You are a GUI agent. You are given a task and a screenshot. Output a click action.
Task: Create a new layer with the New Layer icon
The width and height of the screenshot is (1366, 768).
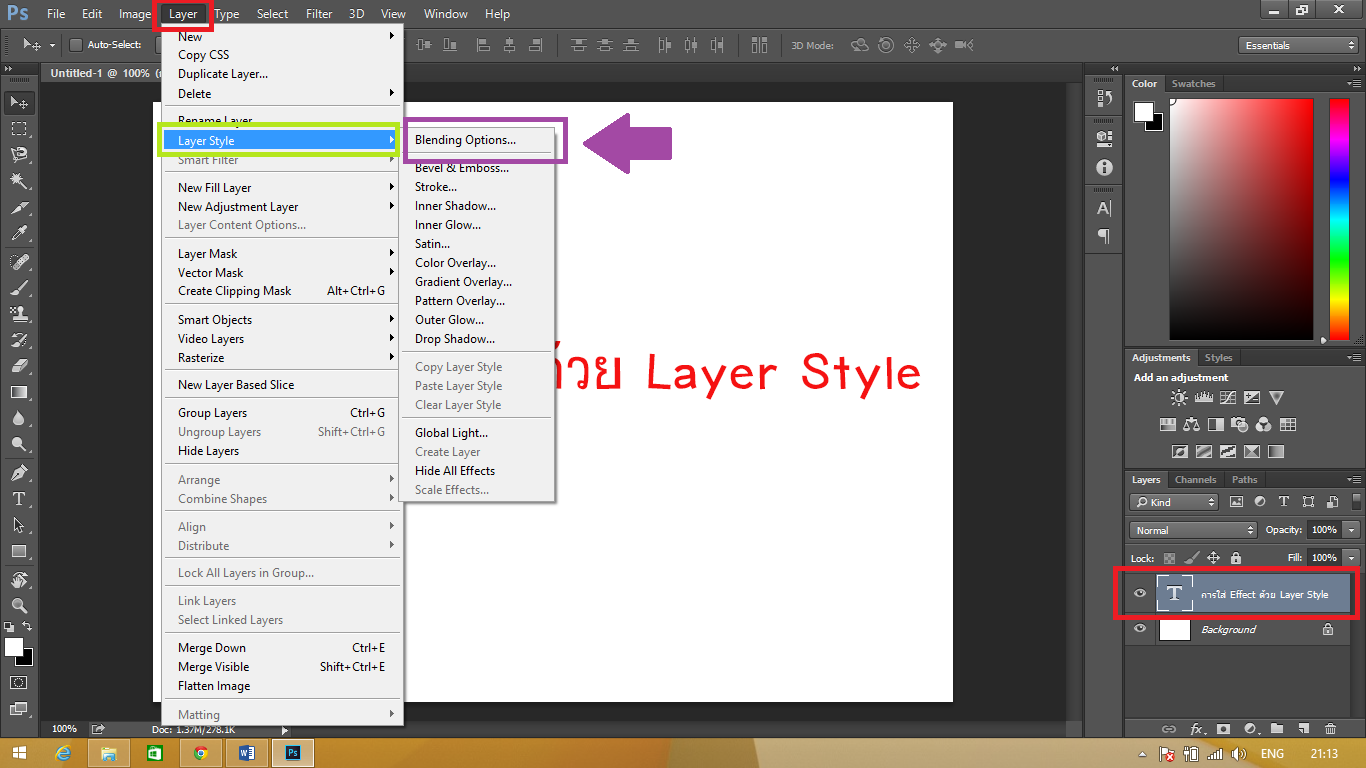(1306, 729)
